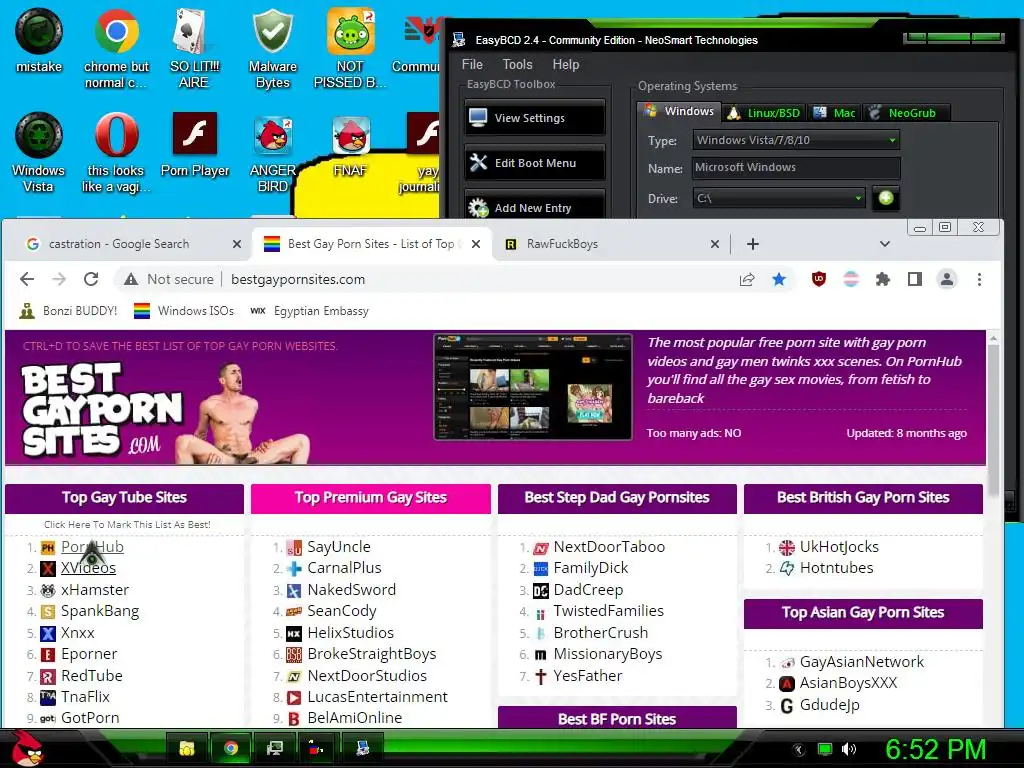Open the 'mistake' desktop icon
This screenshot has width=1024, height=768.
[x=39, y=41]
